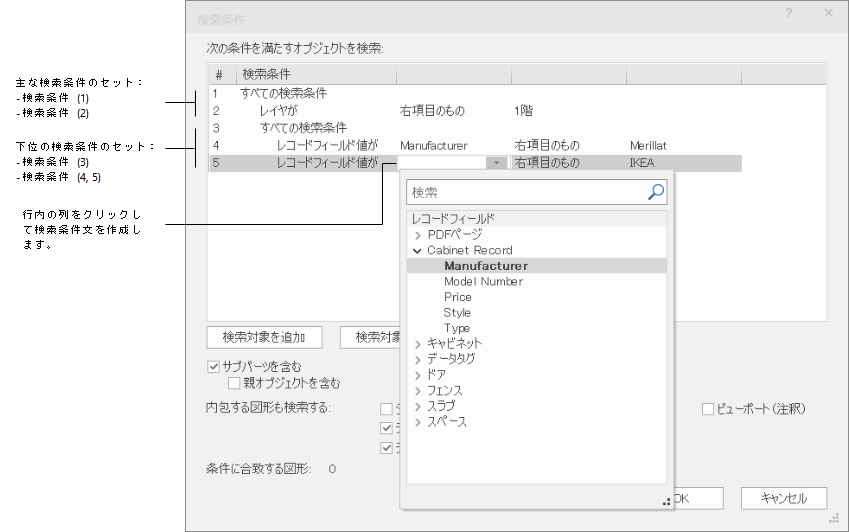Viewport: 849px width, 532px height.
Task: Click the dropdown popup's resize grip
Action: coord(666,501)
